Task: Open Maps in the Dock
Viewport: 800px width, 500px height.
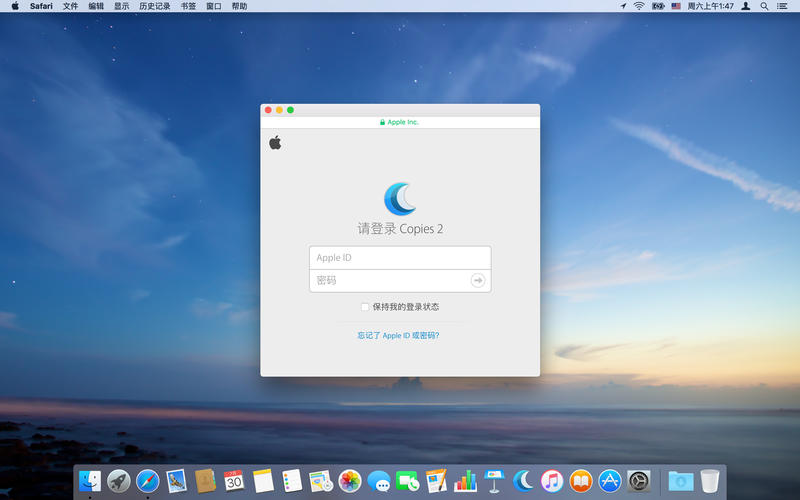Action: pos(321,481)
